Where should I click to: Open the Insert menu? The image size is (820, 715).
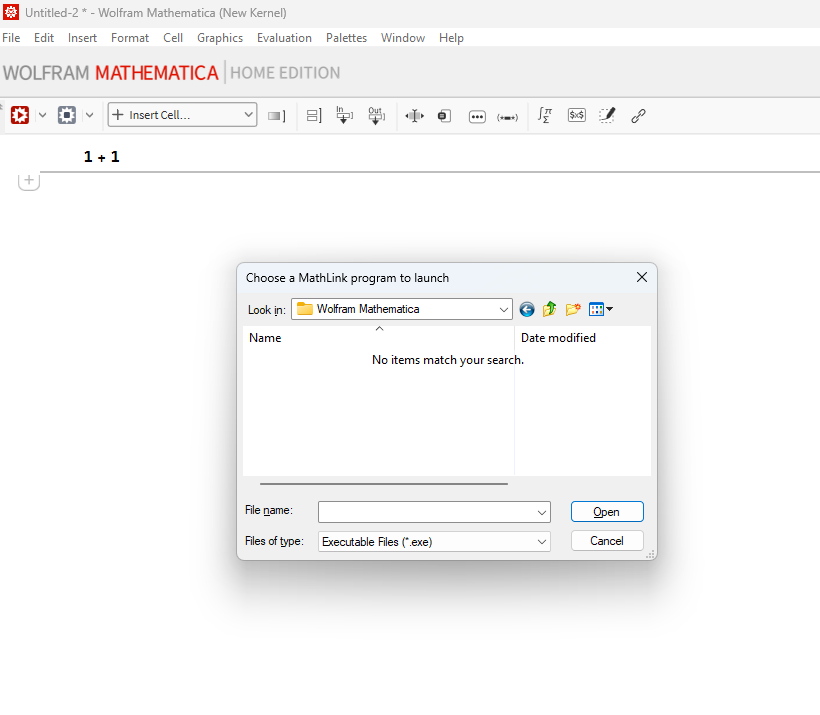point(82,38)
